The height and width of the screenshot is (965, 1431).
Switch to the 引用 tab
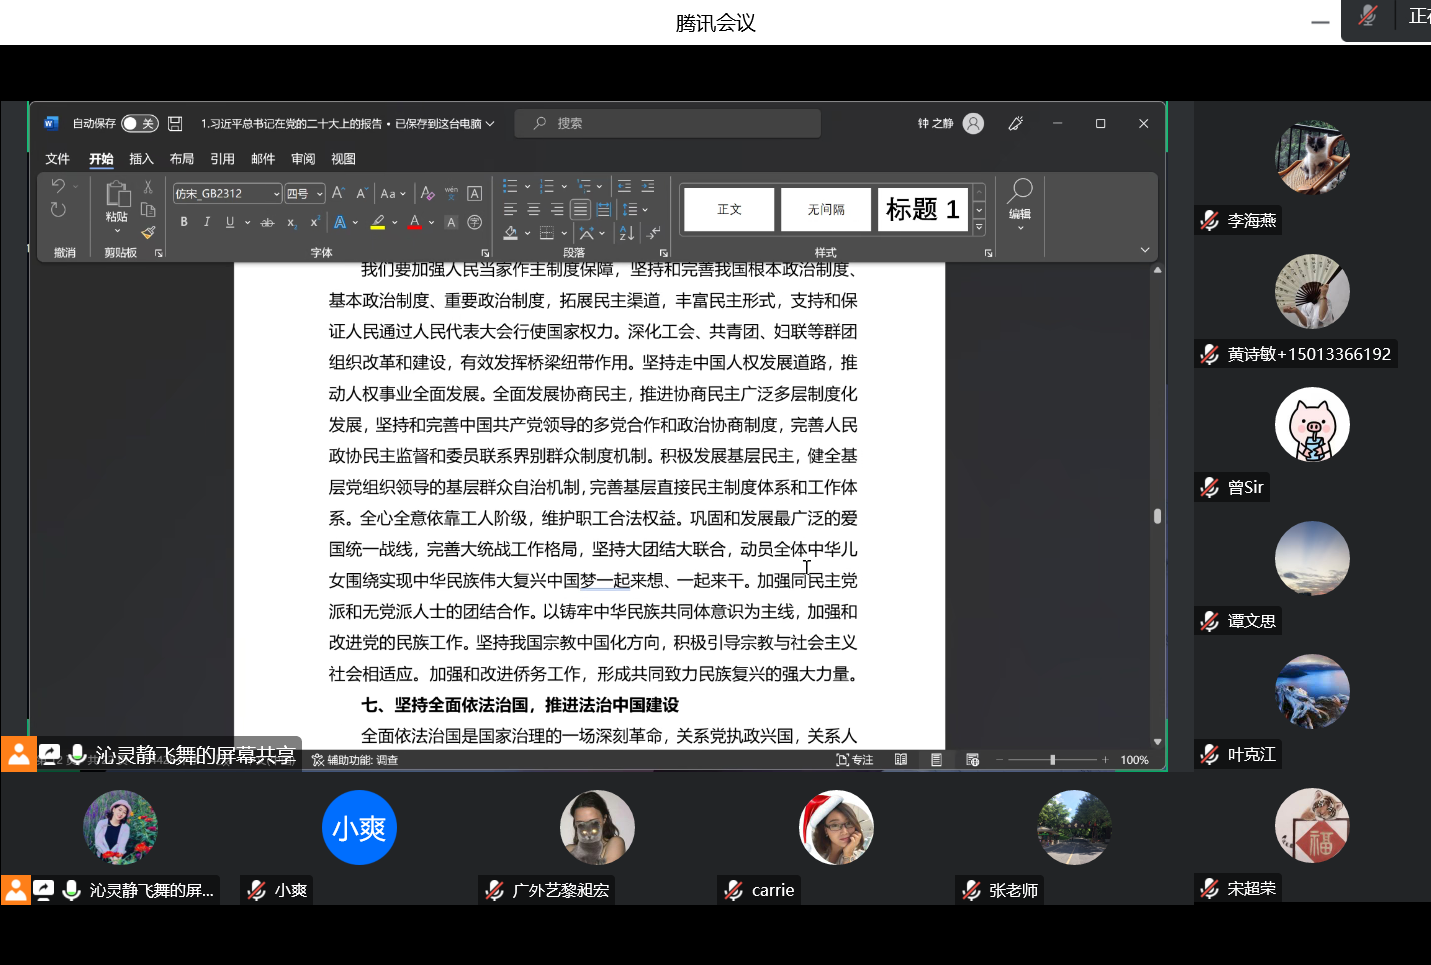222,159
